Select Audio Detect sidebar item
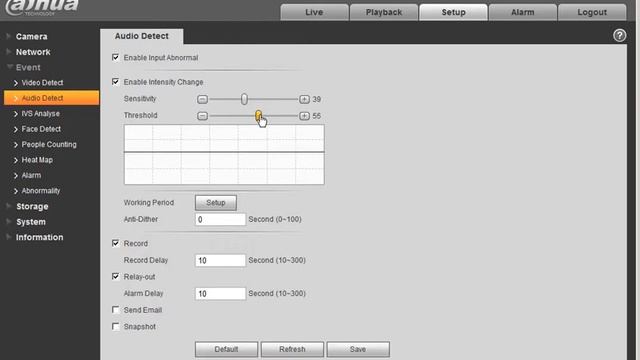The width and height of the screenshot is (640, 360). 51,98
